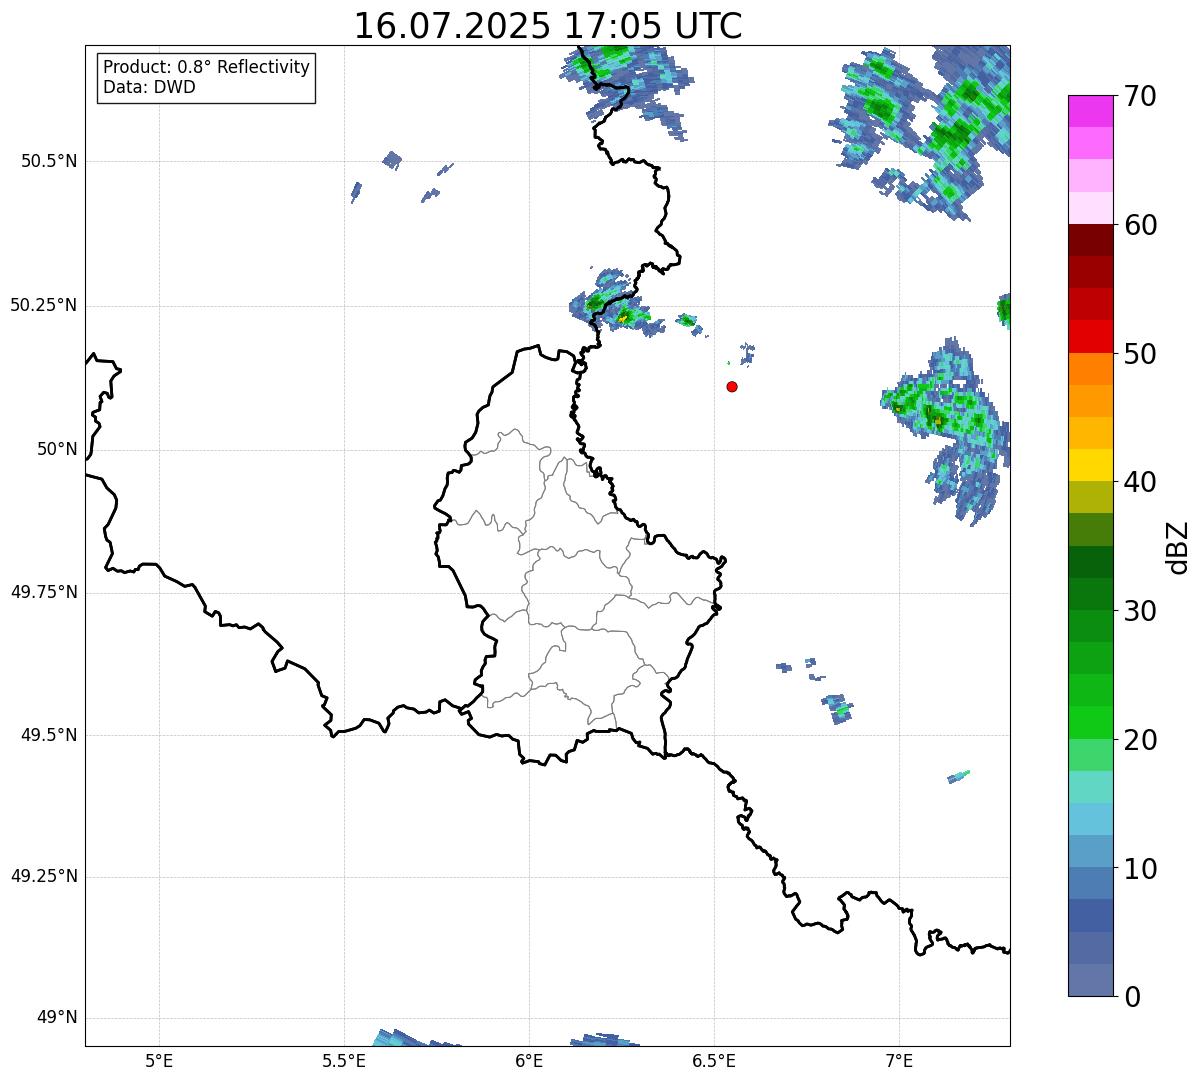The height and width of the screenshot is (1081, 1202).
Task: Click the 50°N latitude label
Action: [57, 449]
